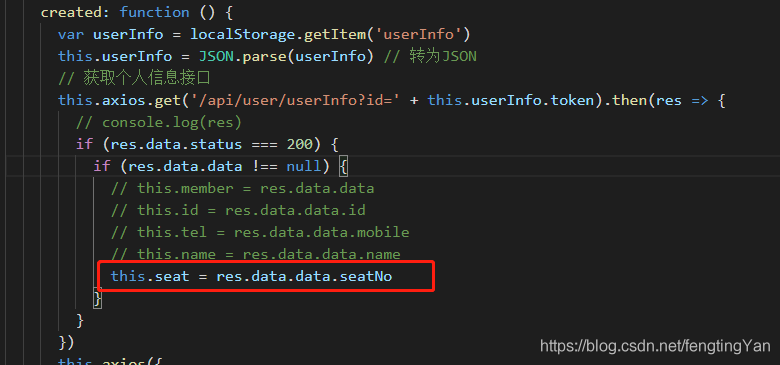This screenshot has width=780, height=365.
Task: Click the line 'created: function () {'
Action: (137, 12)
